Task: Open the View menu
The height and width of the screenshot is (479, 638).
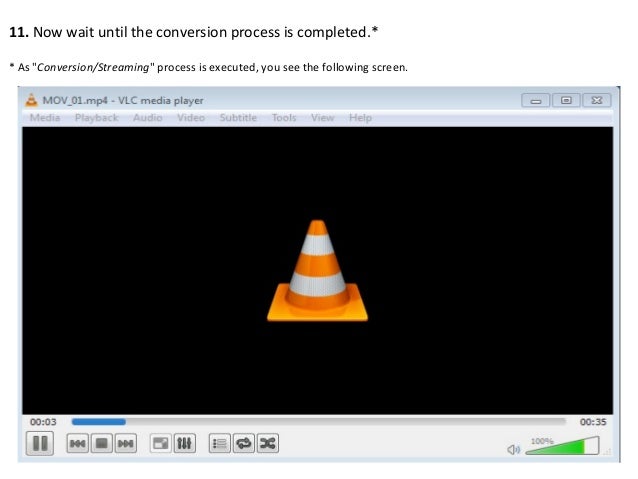Action: pyautogui.click(x=323, y=118)
